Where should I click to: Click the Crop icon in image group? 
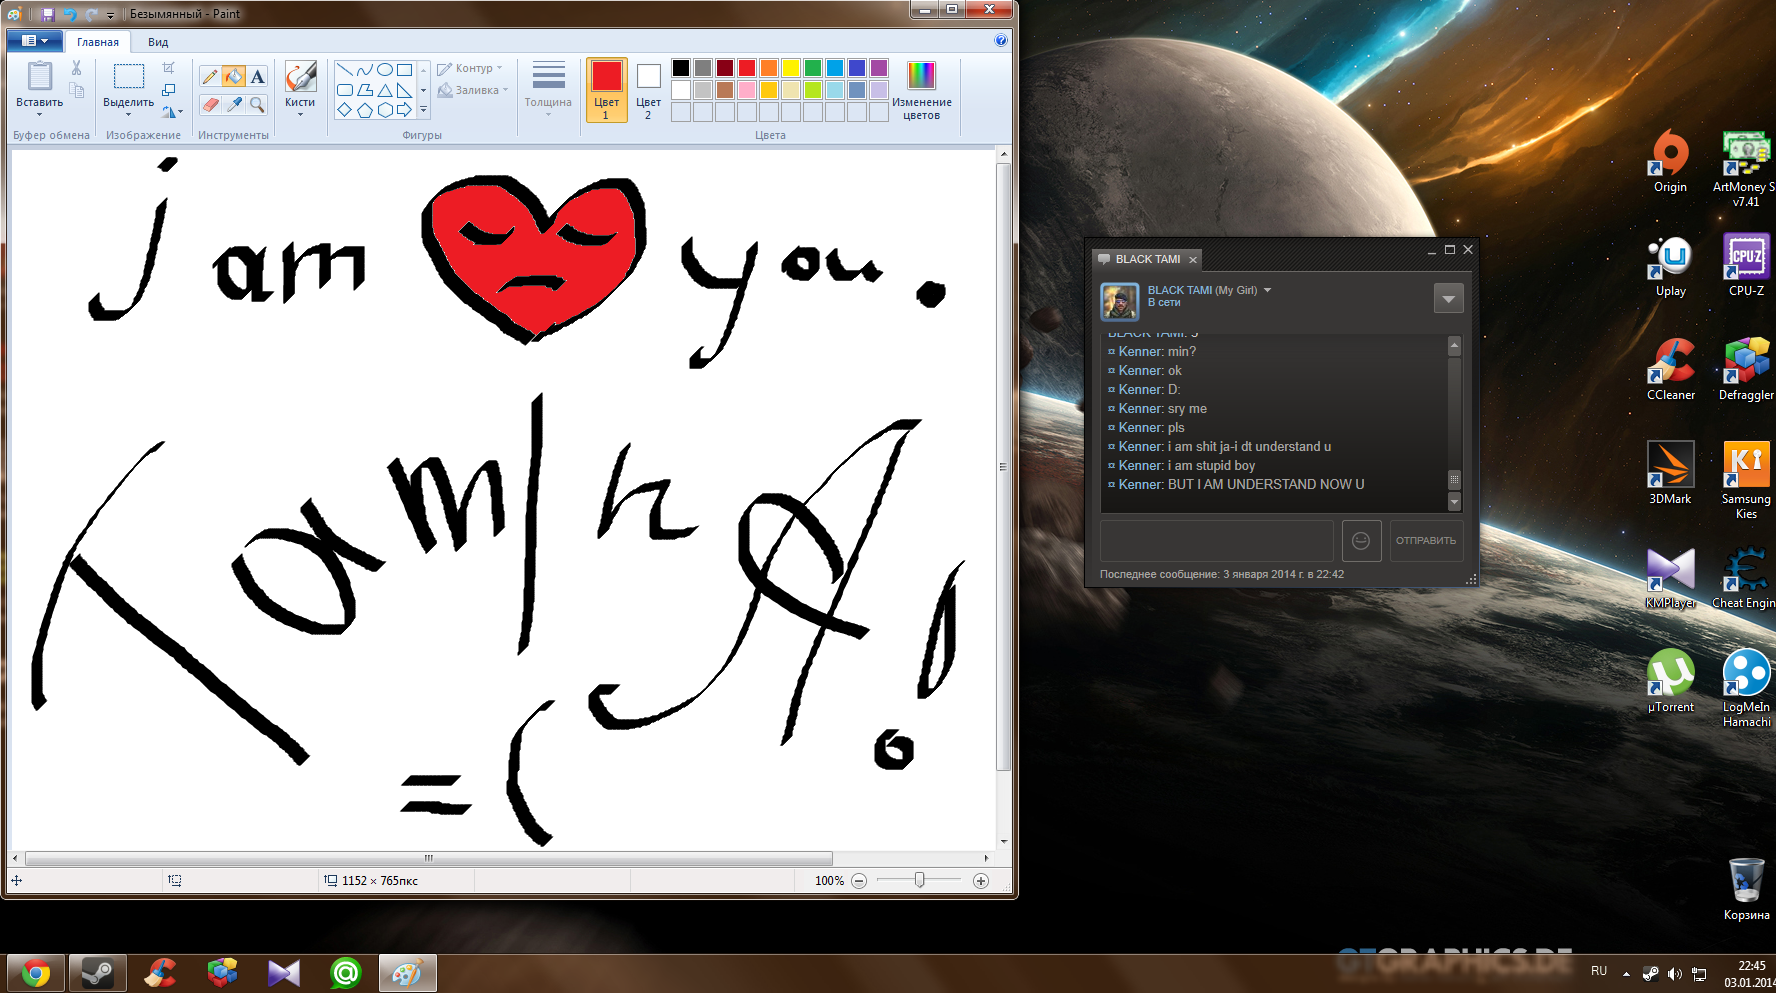pyautogui.click(x=169, y=67)
